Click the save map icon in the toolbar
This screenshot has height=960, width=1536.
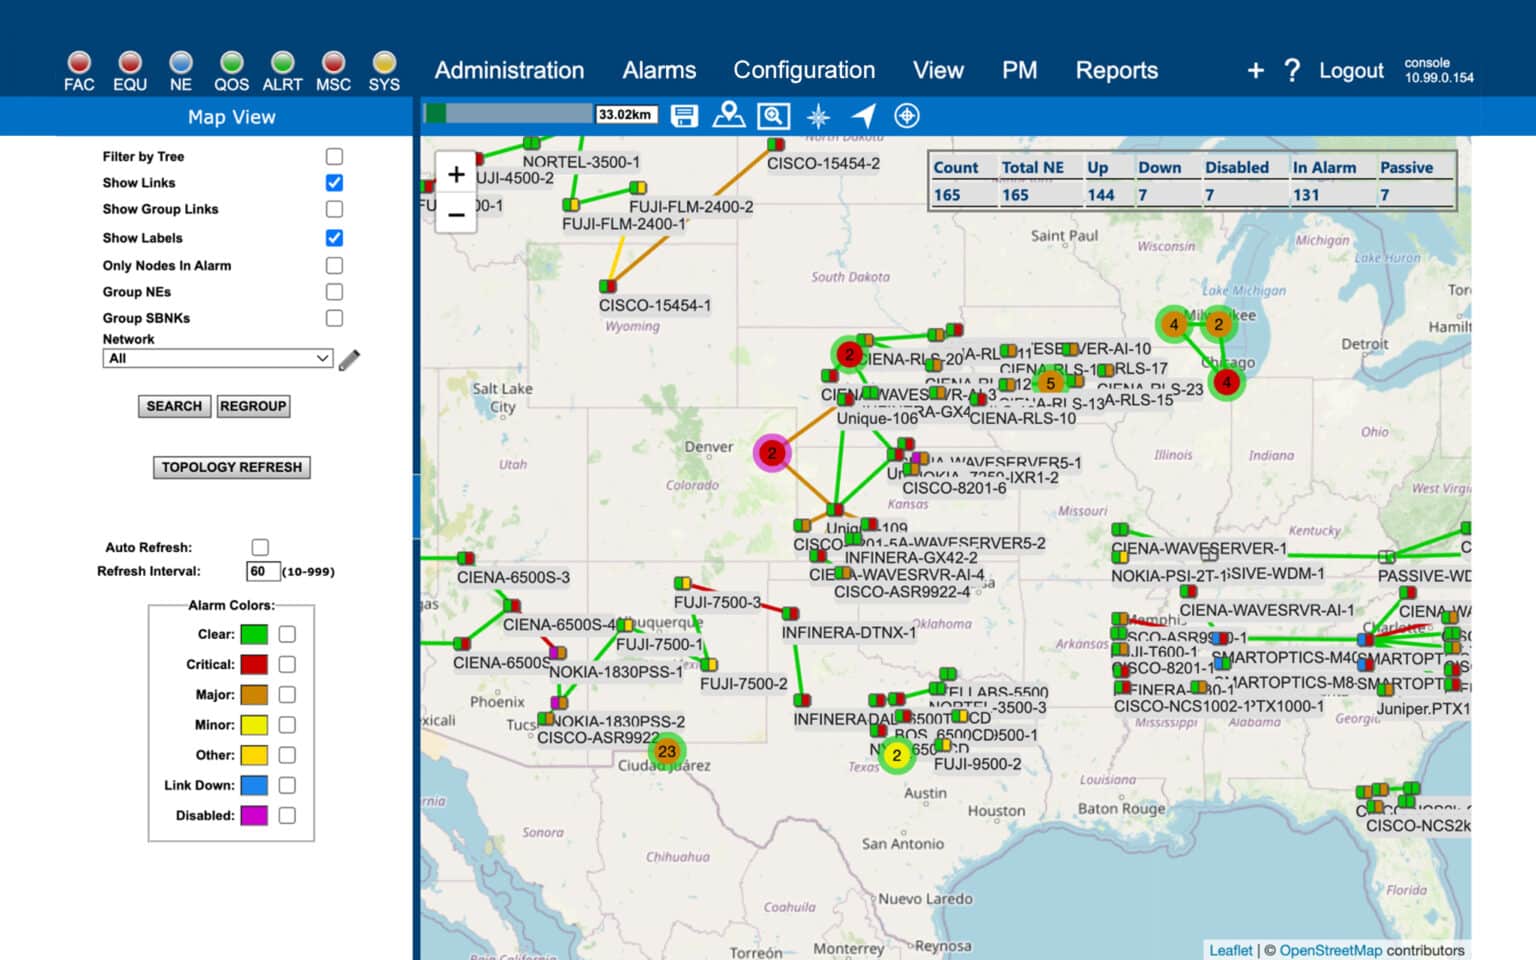[x=684, y=116]
